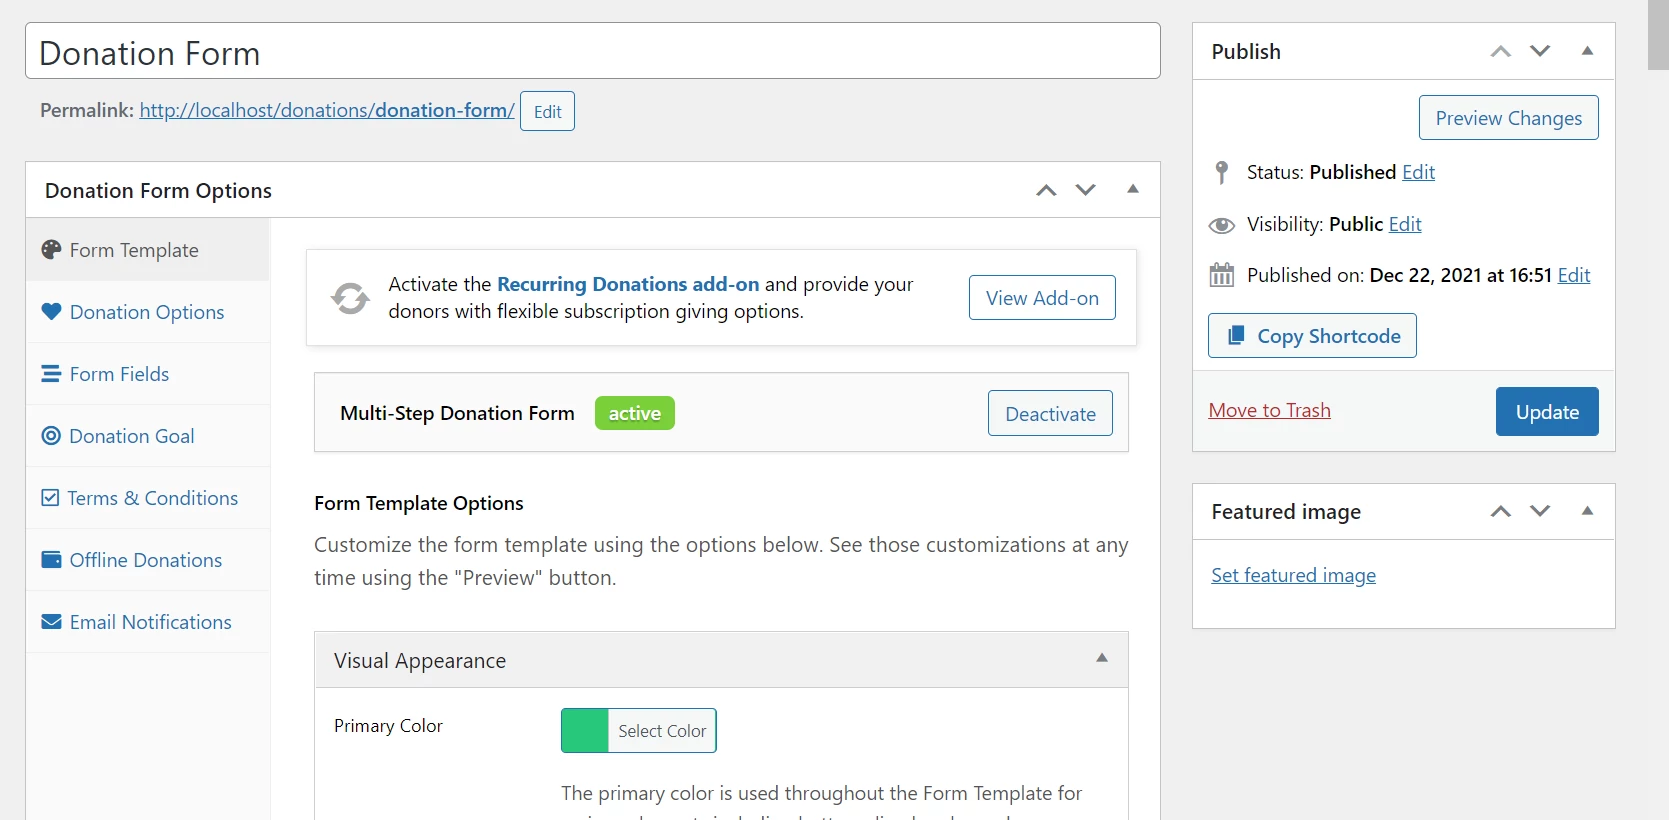Move Publish panel down
The height and width of the screenshot is (820, 1669).
(x=1540, y=51)
